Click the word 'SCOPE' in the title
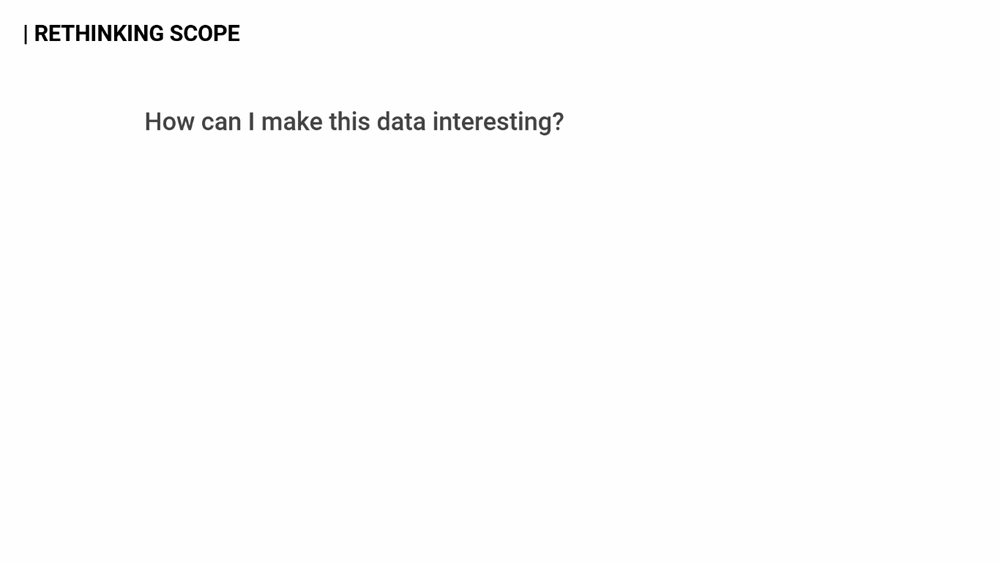The width and height of the screenshot is (1000, 562). coord(205,34)
